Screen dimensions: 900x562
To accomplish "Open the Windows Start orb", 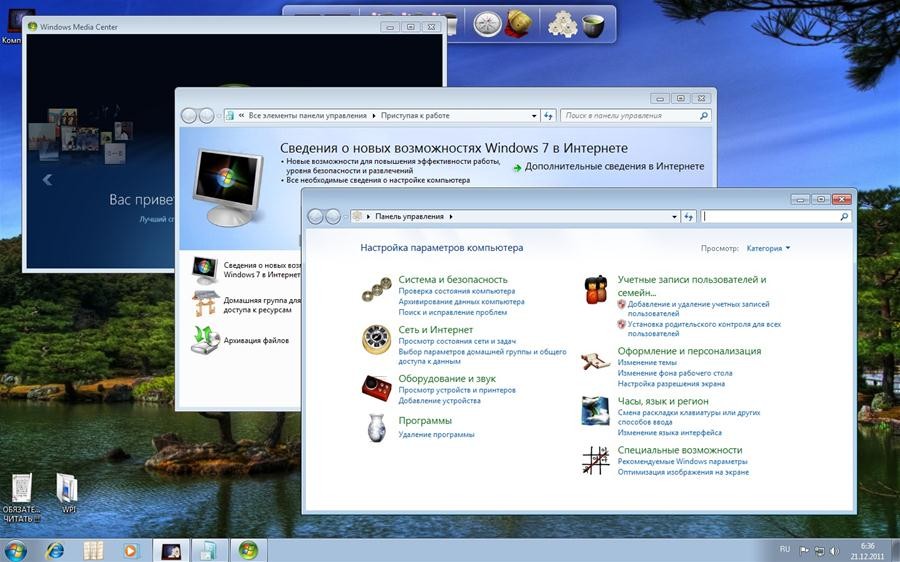I will click(x=15, y=551).
